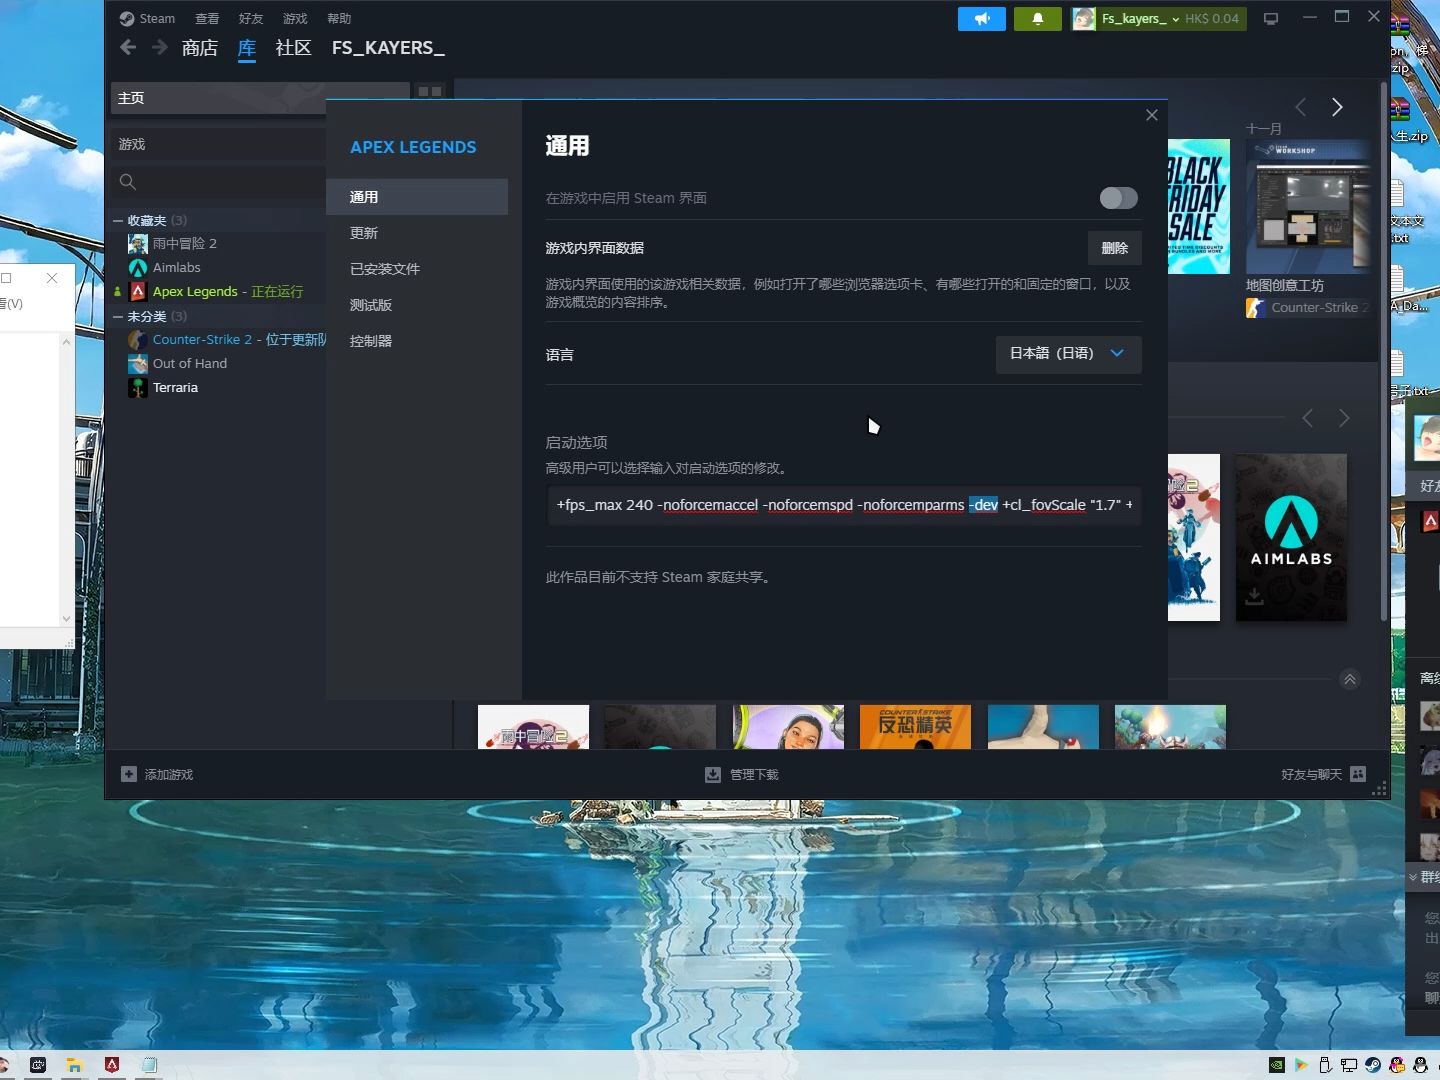Open the 好友 menu

tap(251, 18)
